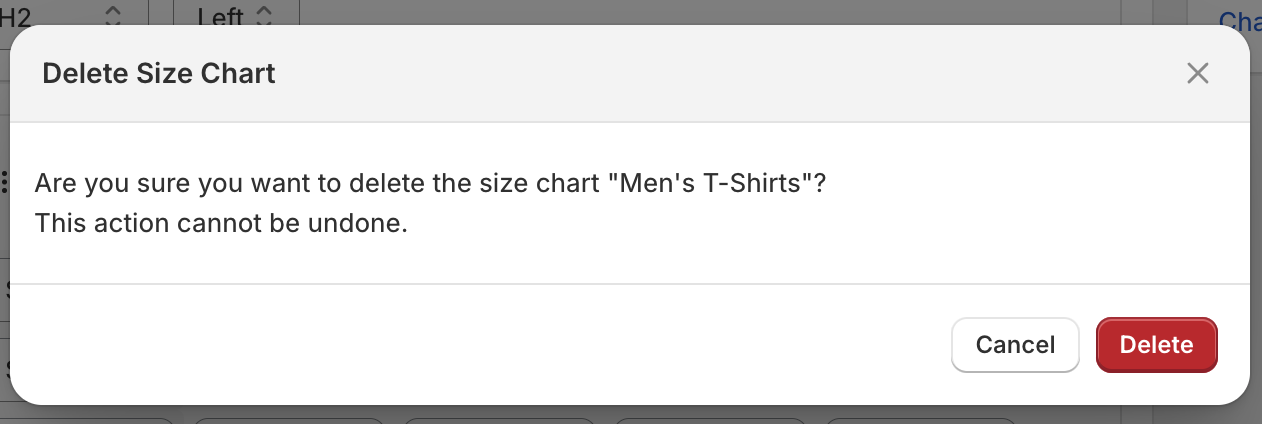Click the Left alignment label in toolbar
This screenshot has width=1262, height=424.
(220, 14)
